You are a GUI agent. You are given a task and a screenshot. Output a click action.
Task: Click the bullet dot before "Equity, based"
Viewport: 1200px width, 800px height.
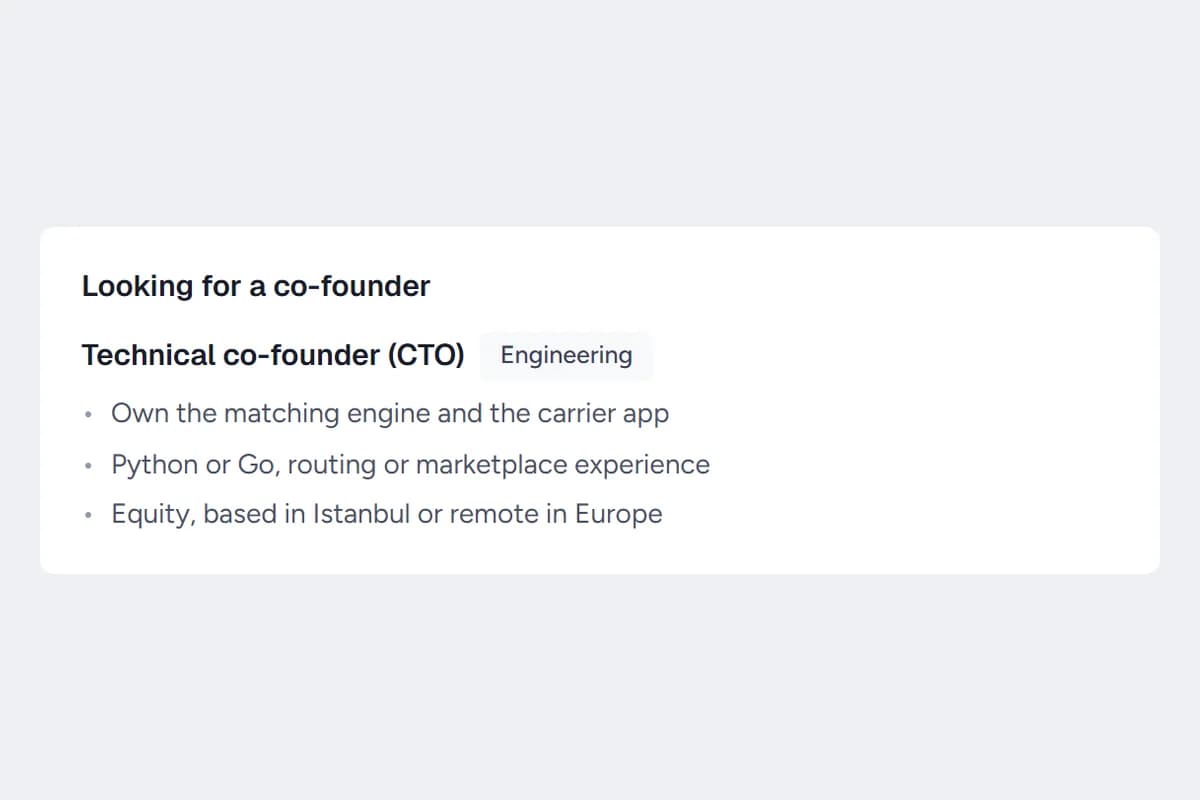click(89, 515)
